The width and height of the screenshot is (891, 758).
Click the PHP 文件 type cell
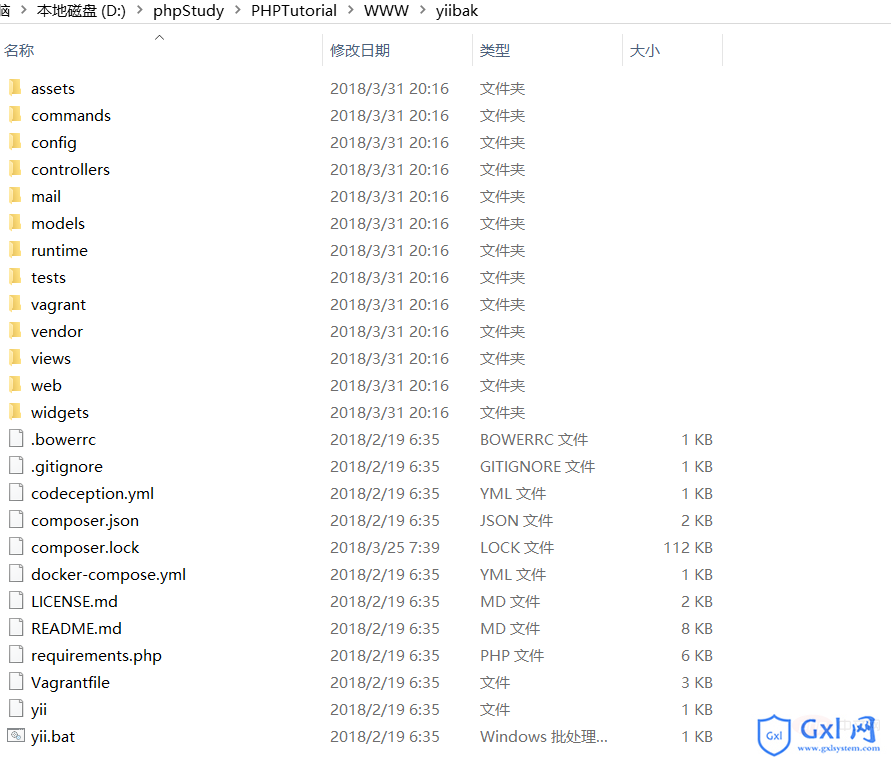511,655
